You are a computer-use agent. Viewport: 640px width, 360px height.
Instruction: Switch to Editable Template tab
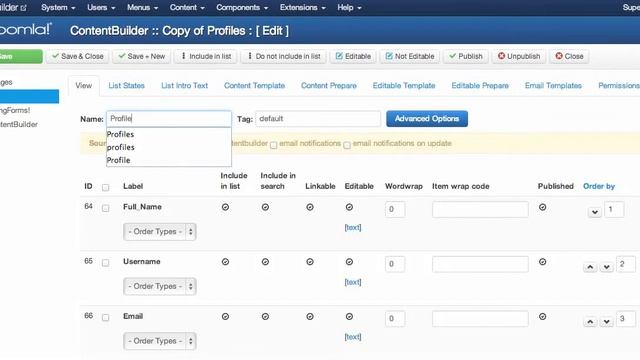click(404, 86)
